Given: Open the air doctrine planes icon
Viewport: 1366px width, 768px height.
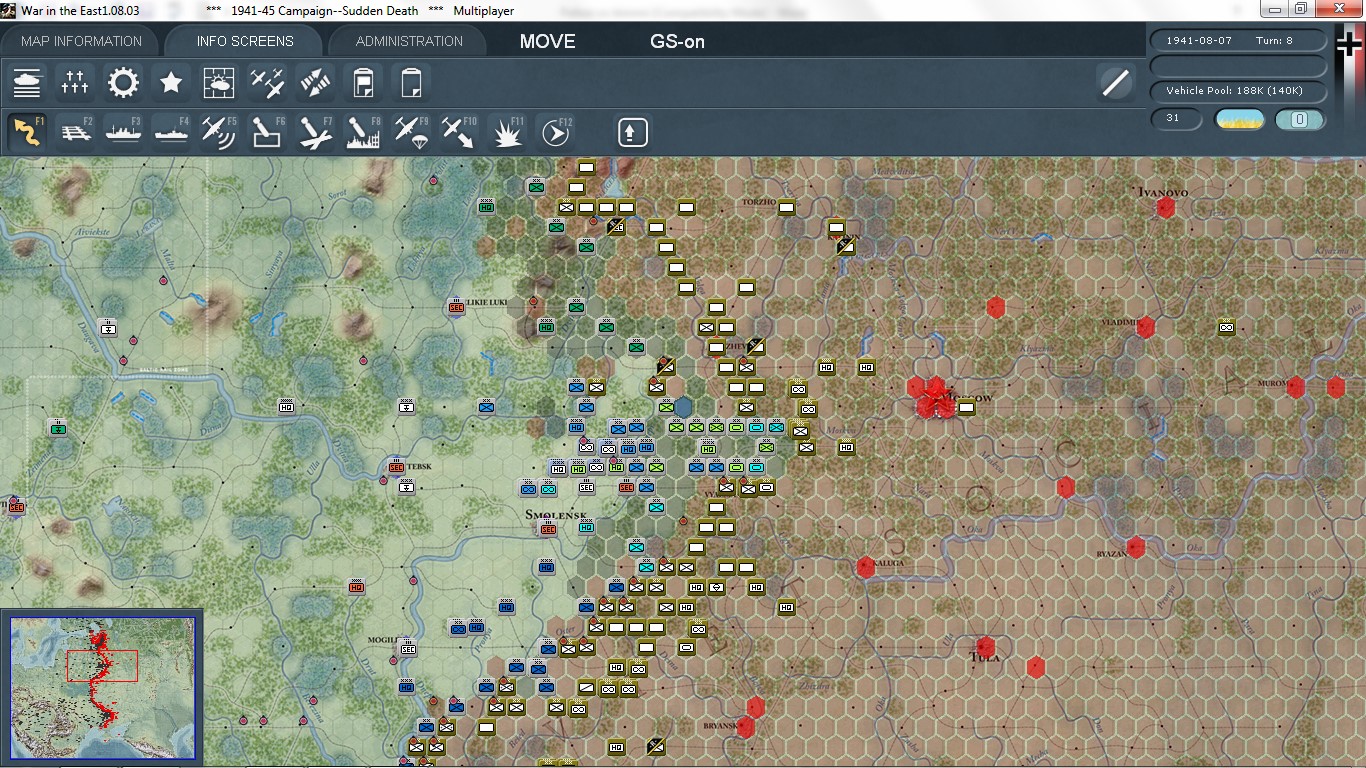Looking at the screenshot, I should pos(267,82).
